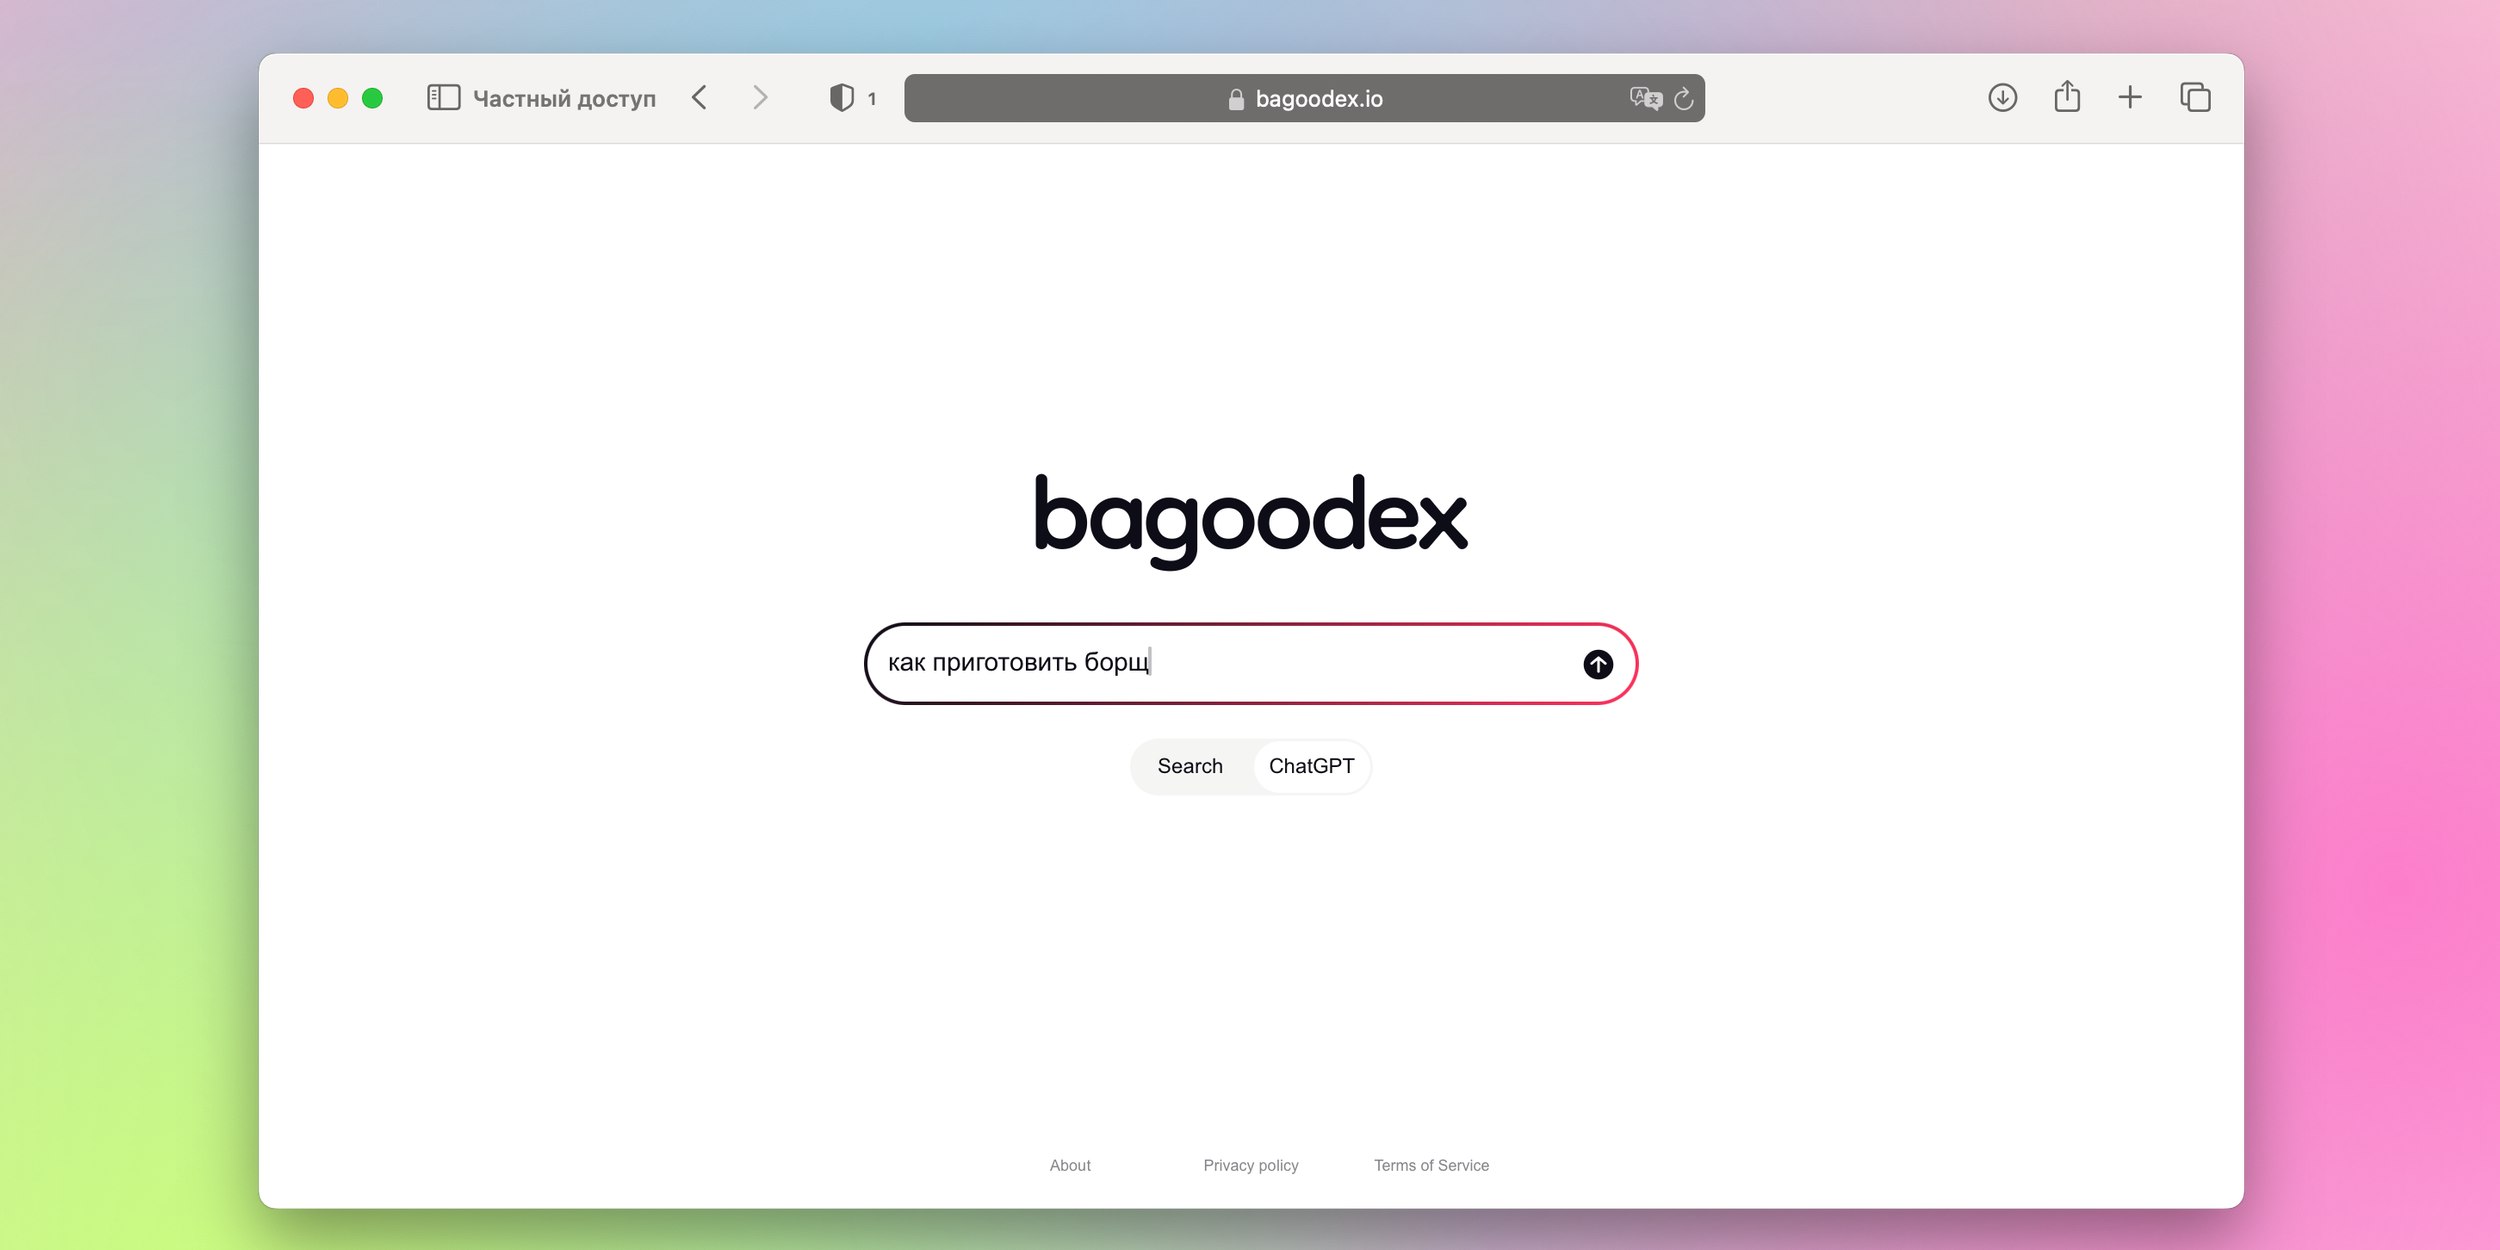Open the tab overview grid
The image size is (2500, 1250).
click(x=2197, y=99)
